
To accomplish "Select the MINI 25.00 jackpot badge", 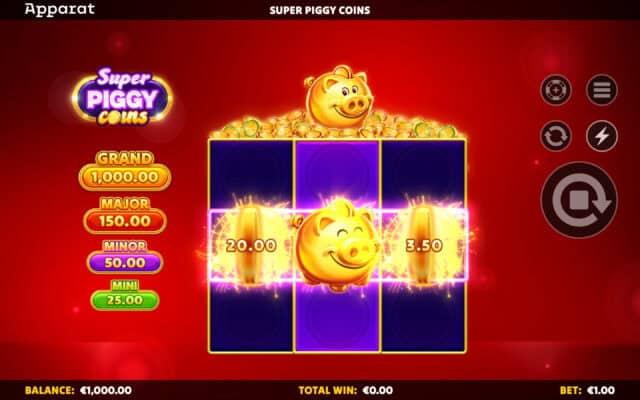I will (x=125, y=295).
